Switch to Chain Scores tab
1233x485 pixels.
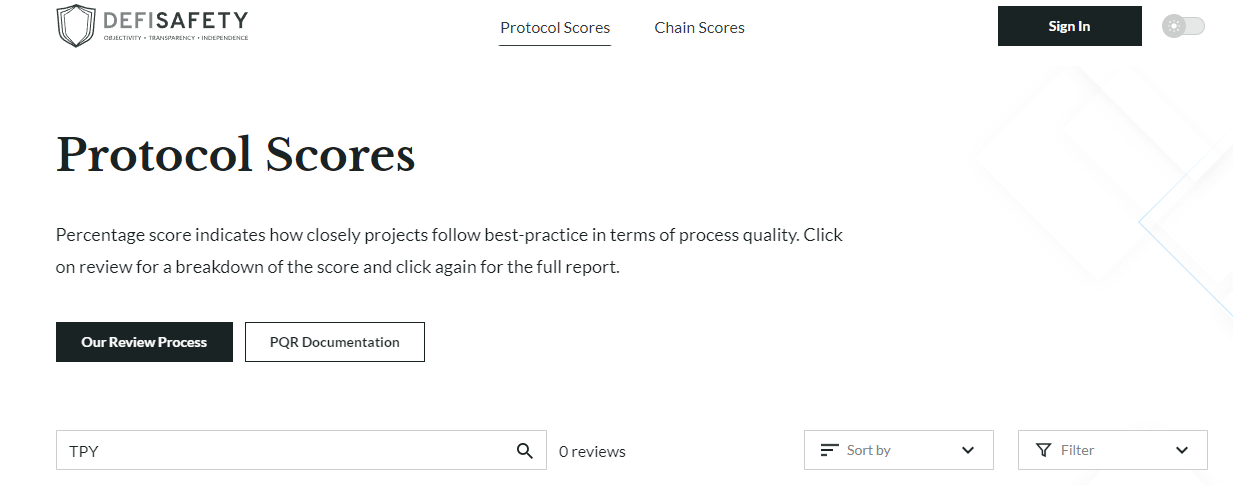tap(700, 27)
